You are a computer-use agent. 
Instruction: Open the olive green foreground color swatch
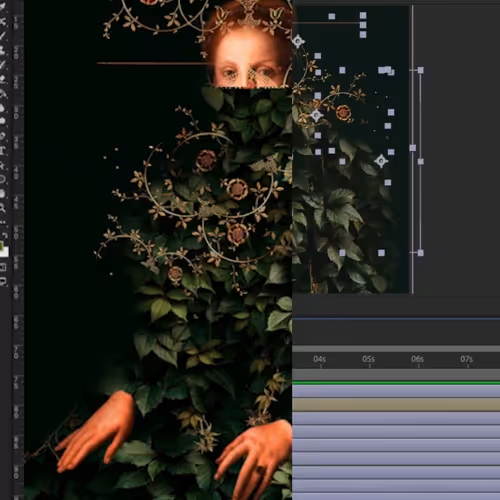pos(1,246)
